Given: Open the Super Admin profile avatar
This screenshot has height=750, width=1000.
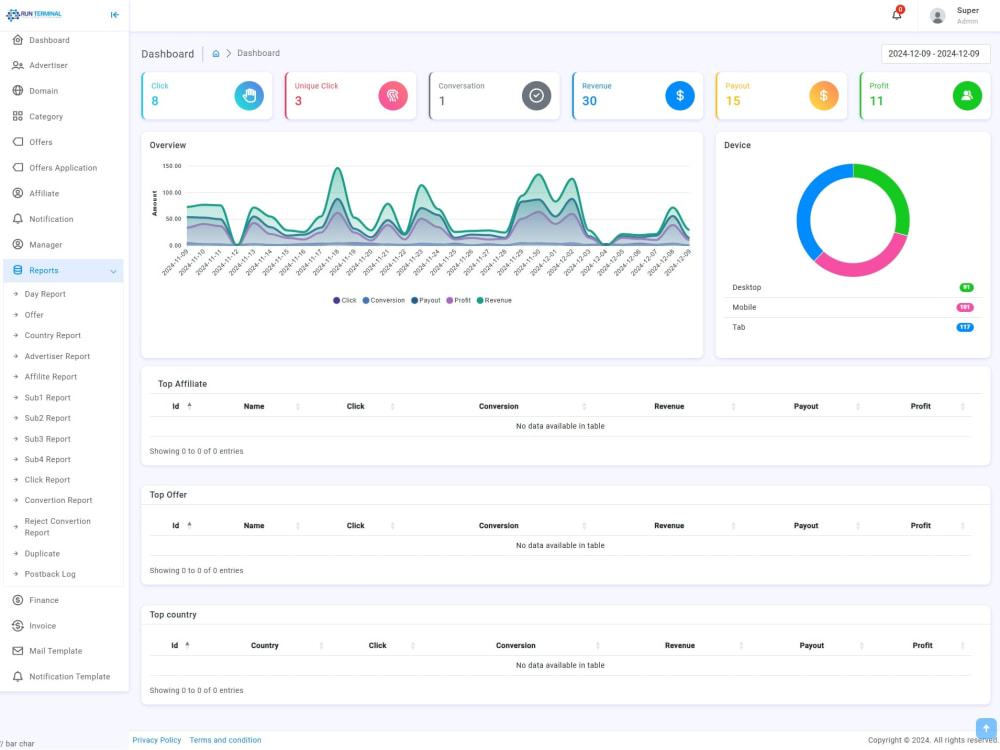Looking at the screenshot, I should click(937, 16).
